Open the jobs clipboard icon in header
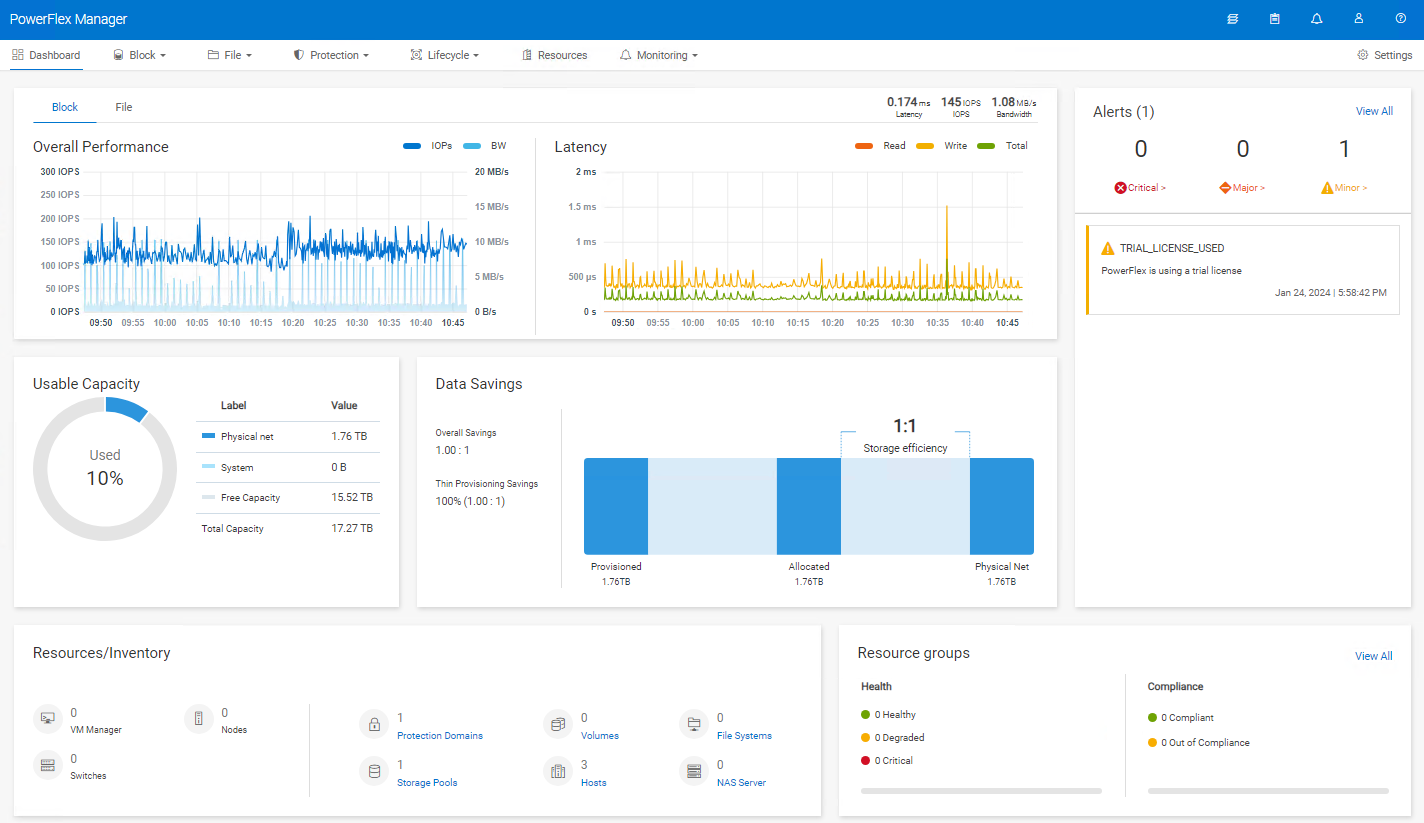This screenshot has width=1424, height=823. (1274, 18)
